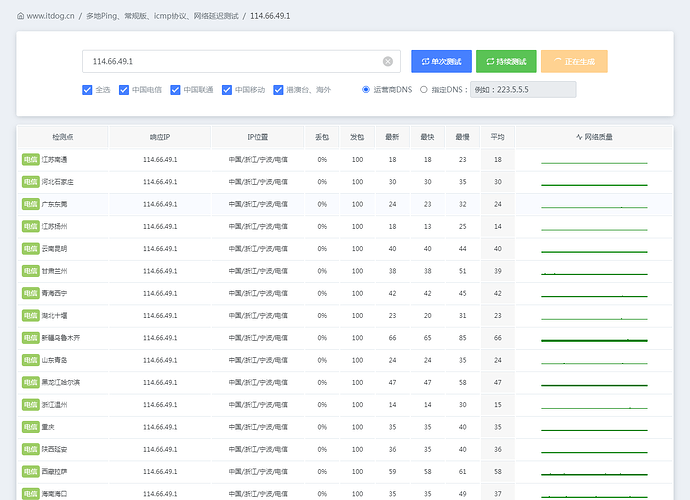
Task: Select the 浙江温州 node name
Action: (x=55, y=405)
